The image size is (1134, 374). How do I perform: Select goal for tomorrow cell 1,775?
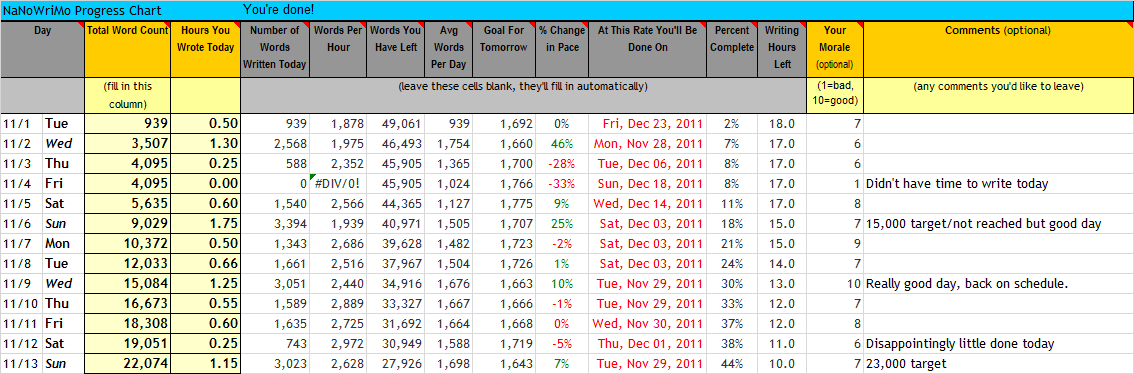[504, 203]
